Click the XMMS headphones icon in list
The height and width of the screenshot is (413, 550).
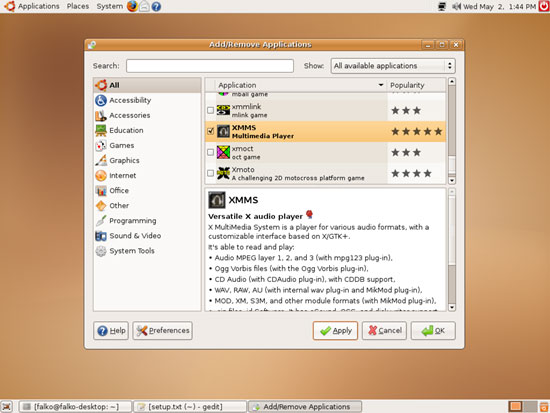223,131
